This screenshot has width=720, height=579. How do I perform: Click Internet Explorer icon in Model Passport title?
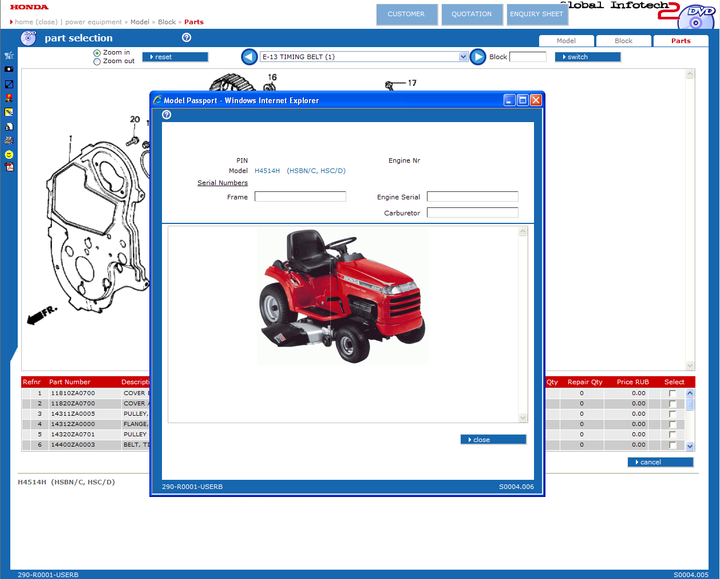pyautogui.click(x=158, y=100)
